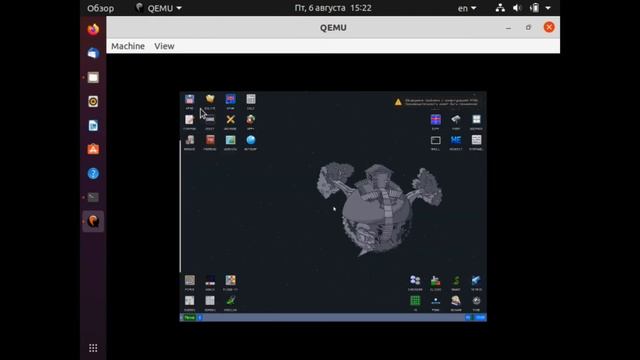Launch the NETSURF blue globe icon
The height and width of the screenshot is (360, 640).
(x=251, y=140)
